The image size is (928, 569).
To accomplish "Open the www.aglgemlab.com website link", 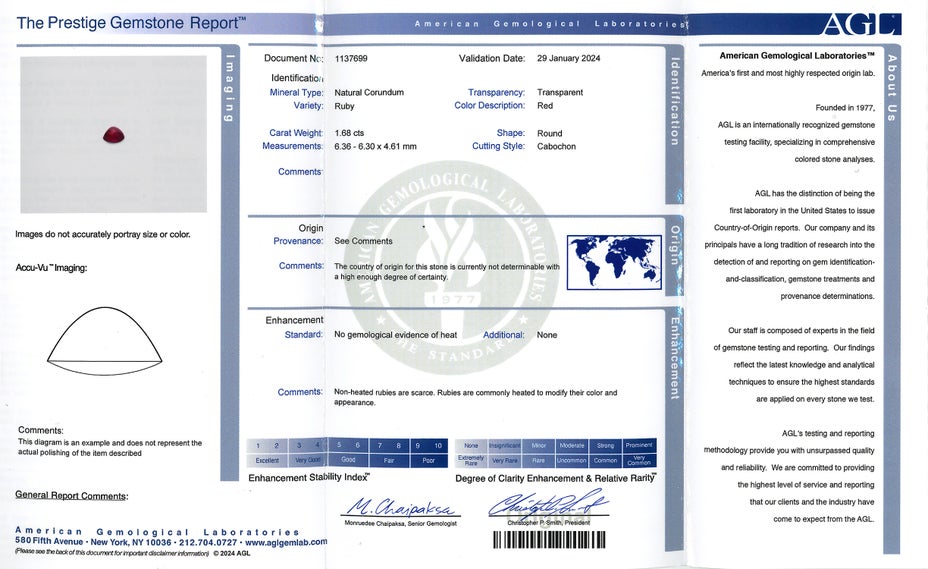I will [x=285, y=542].
